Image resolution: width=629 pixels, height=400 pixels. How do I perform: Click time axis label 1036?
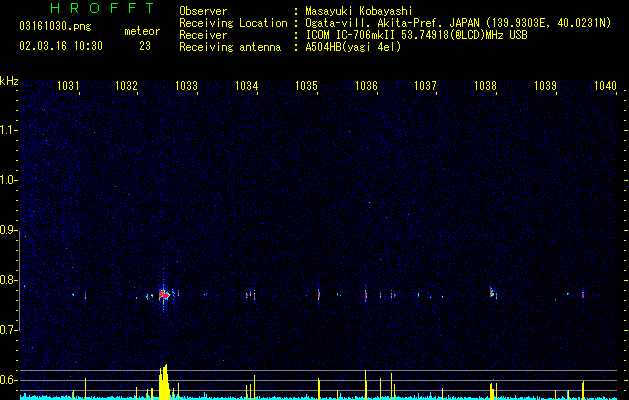pos(366,86)
